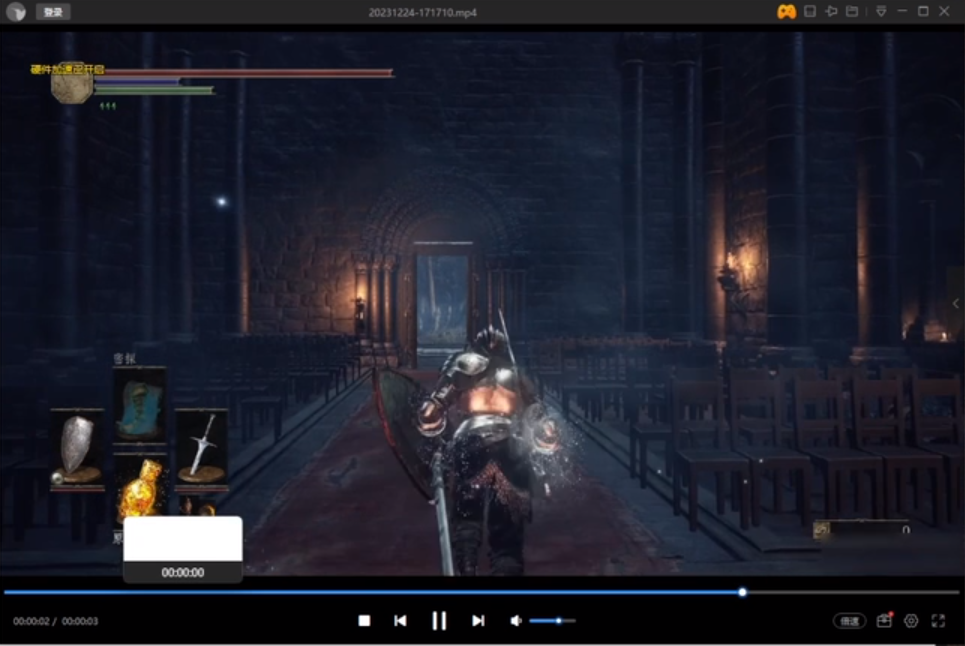Click the 登录 login button
The height and width of the screenshot is (646, 965).
click(53, 12)
